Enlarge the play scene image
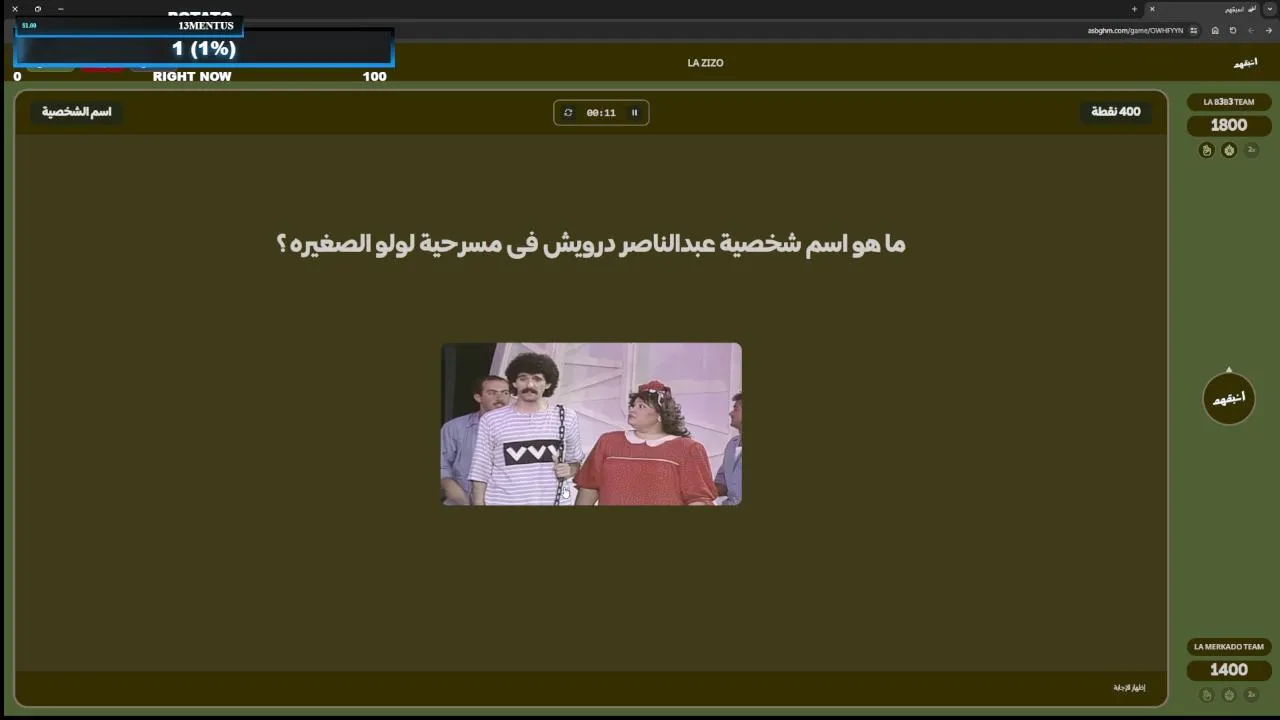Viewport: 1280px width, 720px height. 592,424
